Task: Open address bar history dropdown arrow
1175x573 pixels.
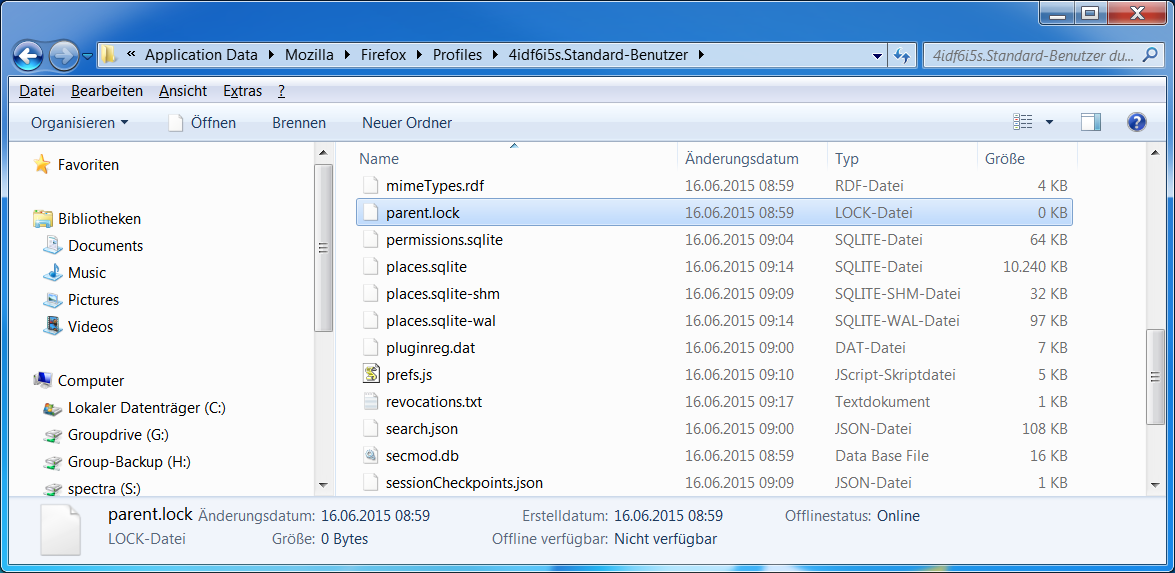Action: point(877,56)
